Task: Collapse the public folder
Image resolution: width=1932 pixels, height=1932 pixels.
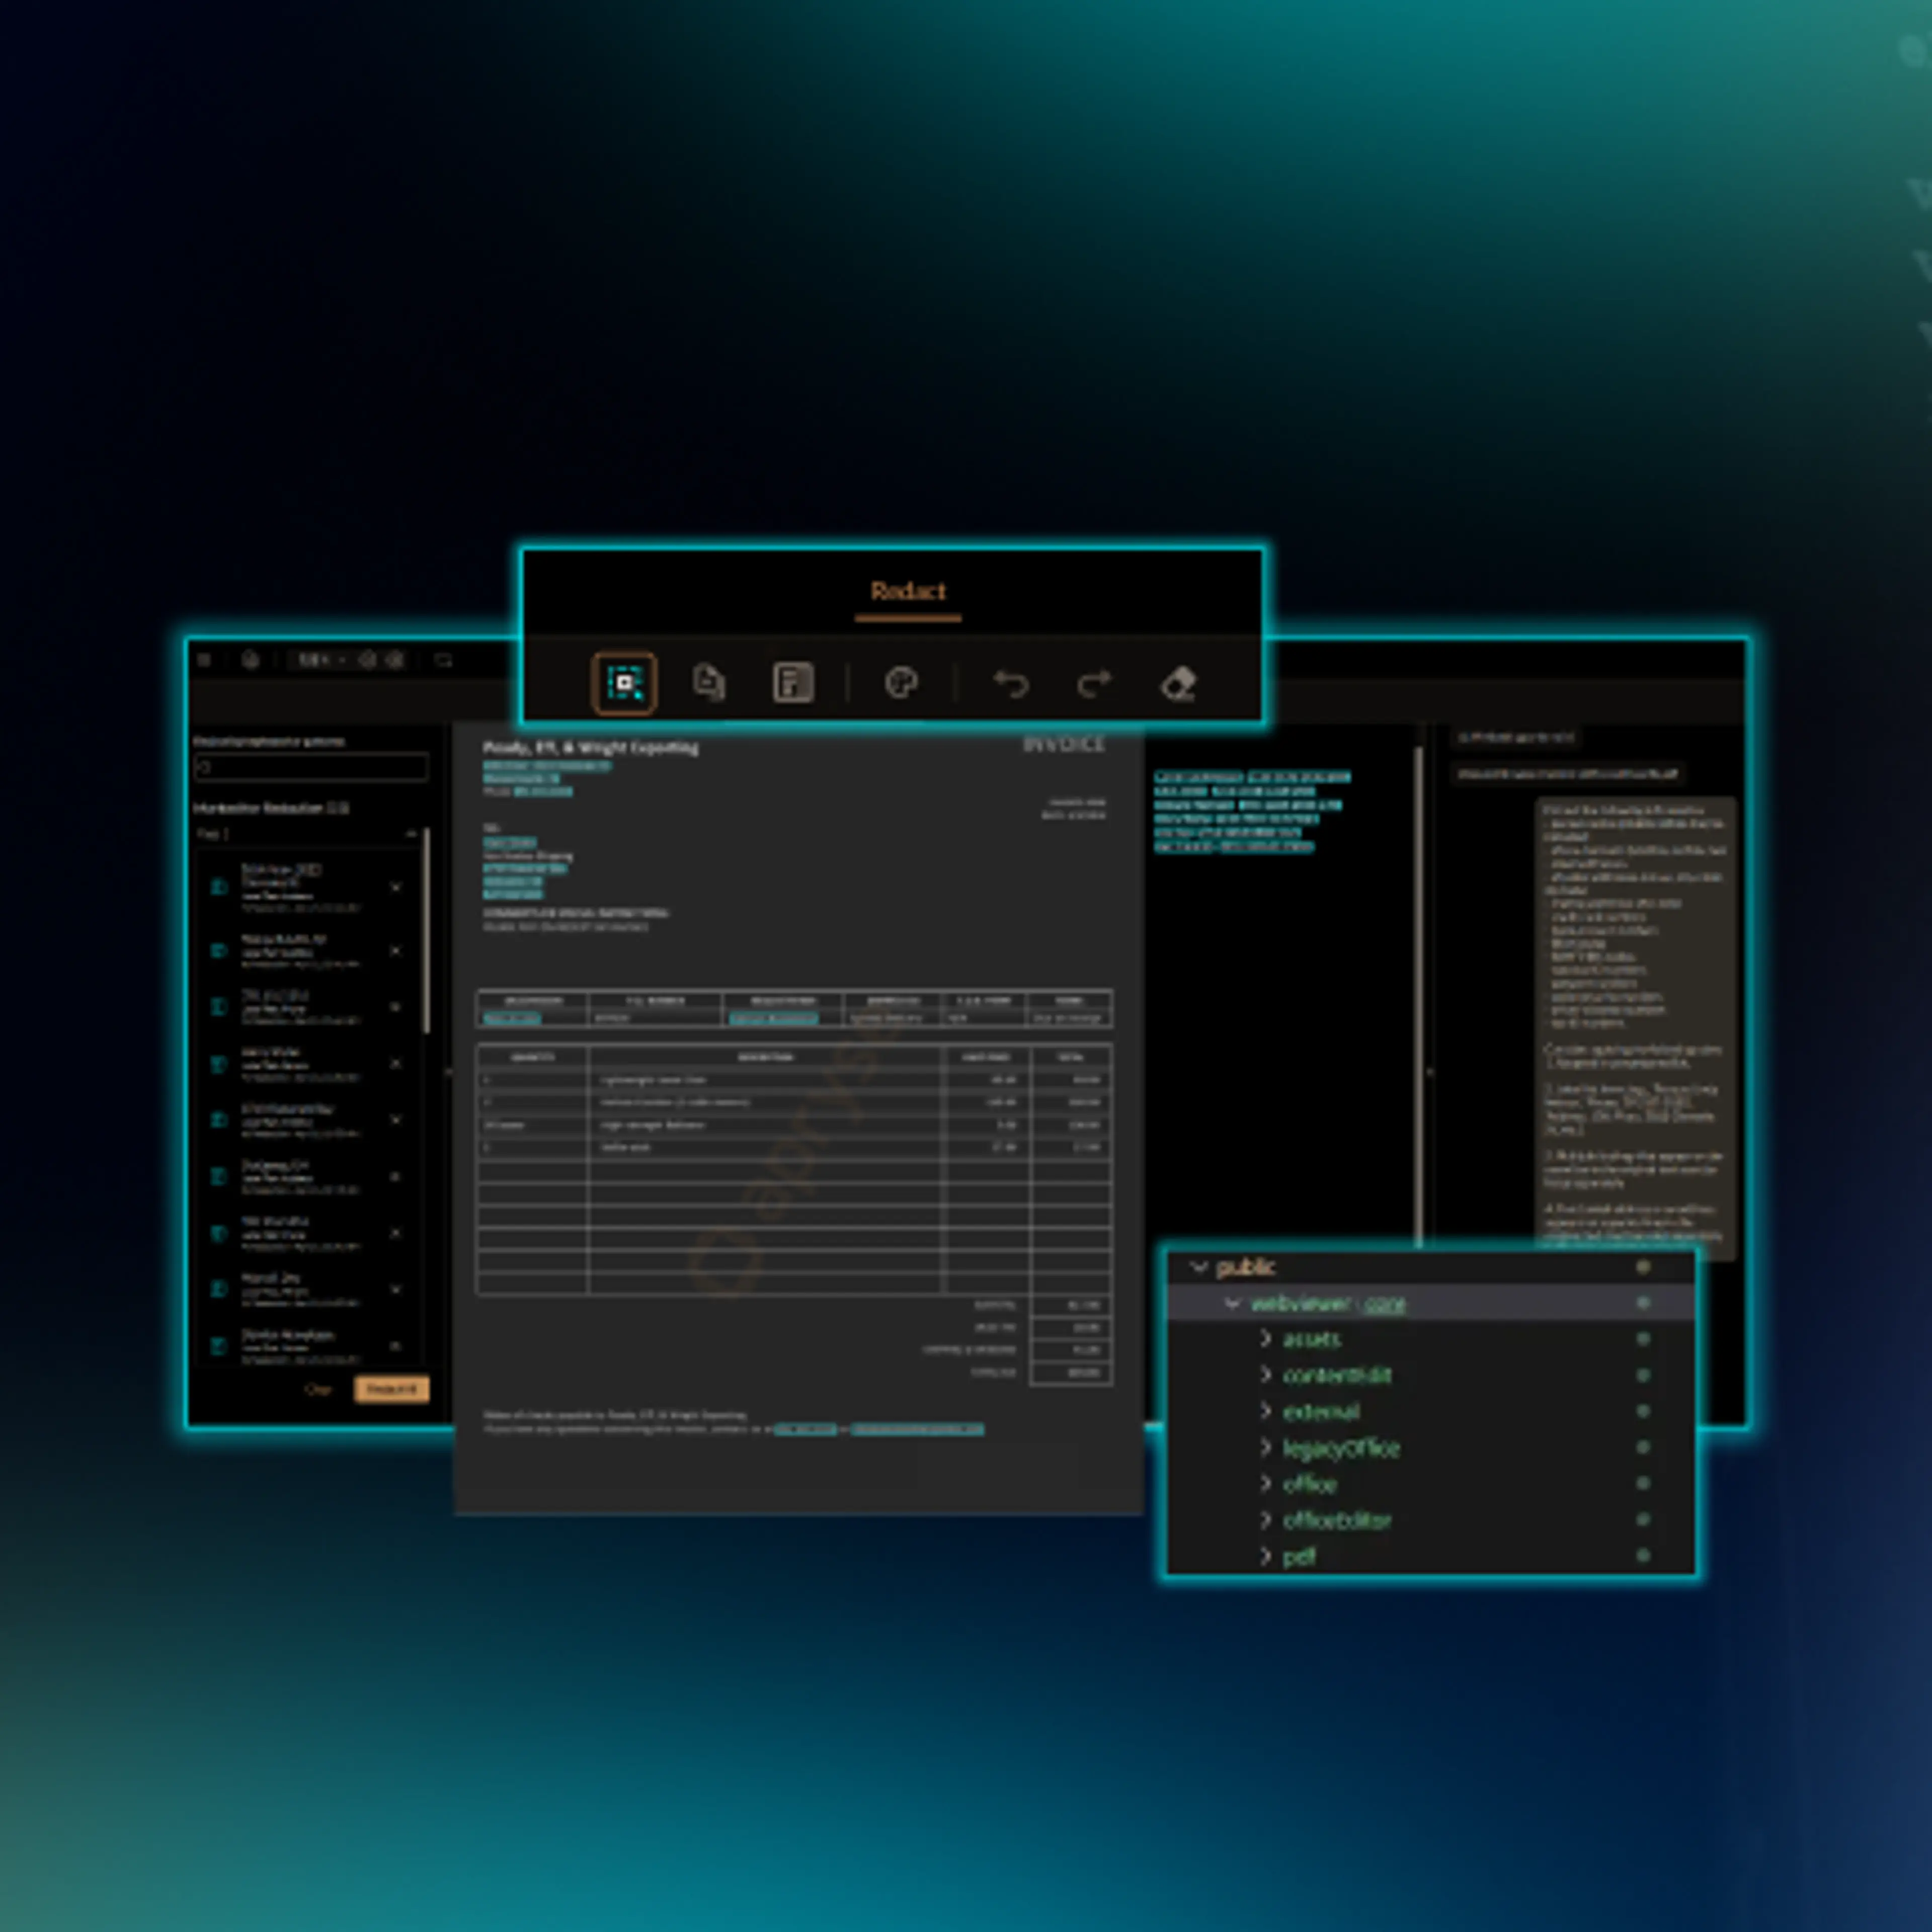Action: [1198, 1267]
